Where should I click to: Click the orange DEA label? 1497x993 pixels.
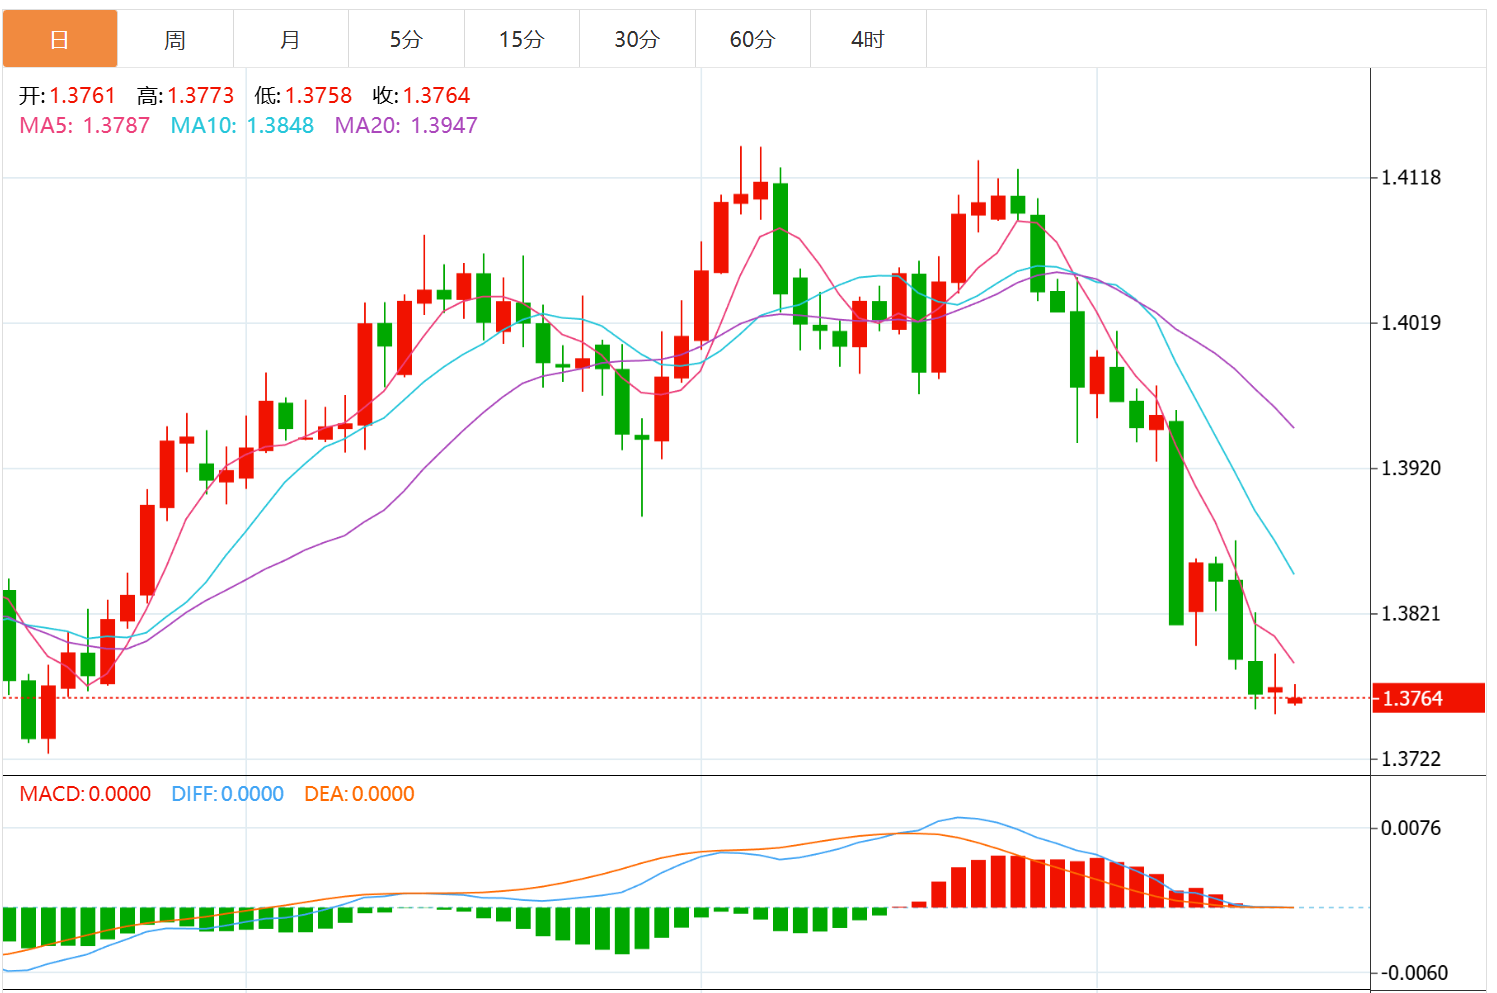point(359,794)
